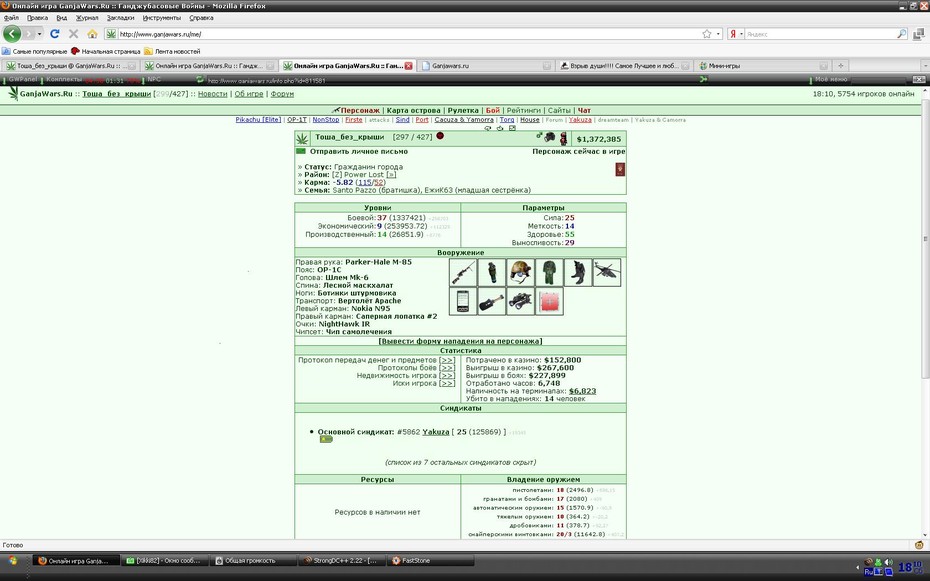Open the Nokia N95 phone icon
The height and width of the screenshot is (581, 930).
point(463,301)
